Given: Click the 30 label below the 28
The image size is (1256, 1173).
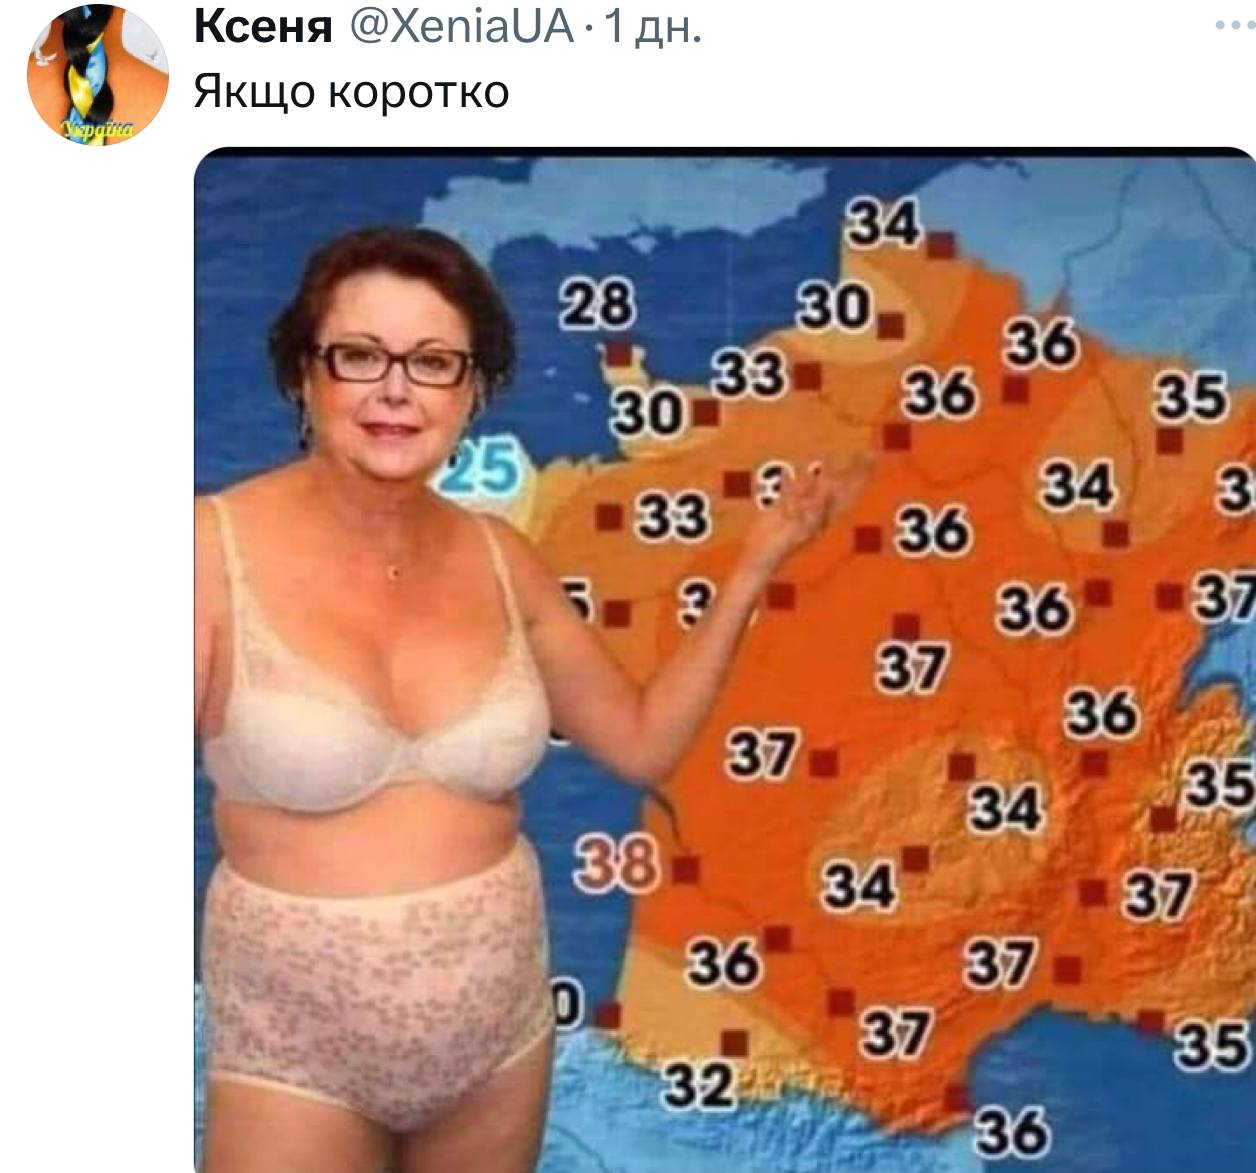Looking at the screenshot, I should (x=647, y=411).
